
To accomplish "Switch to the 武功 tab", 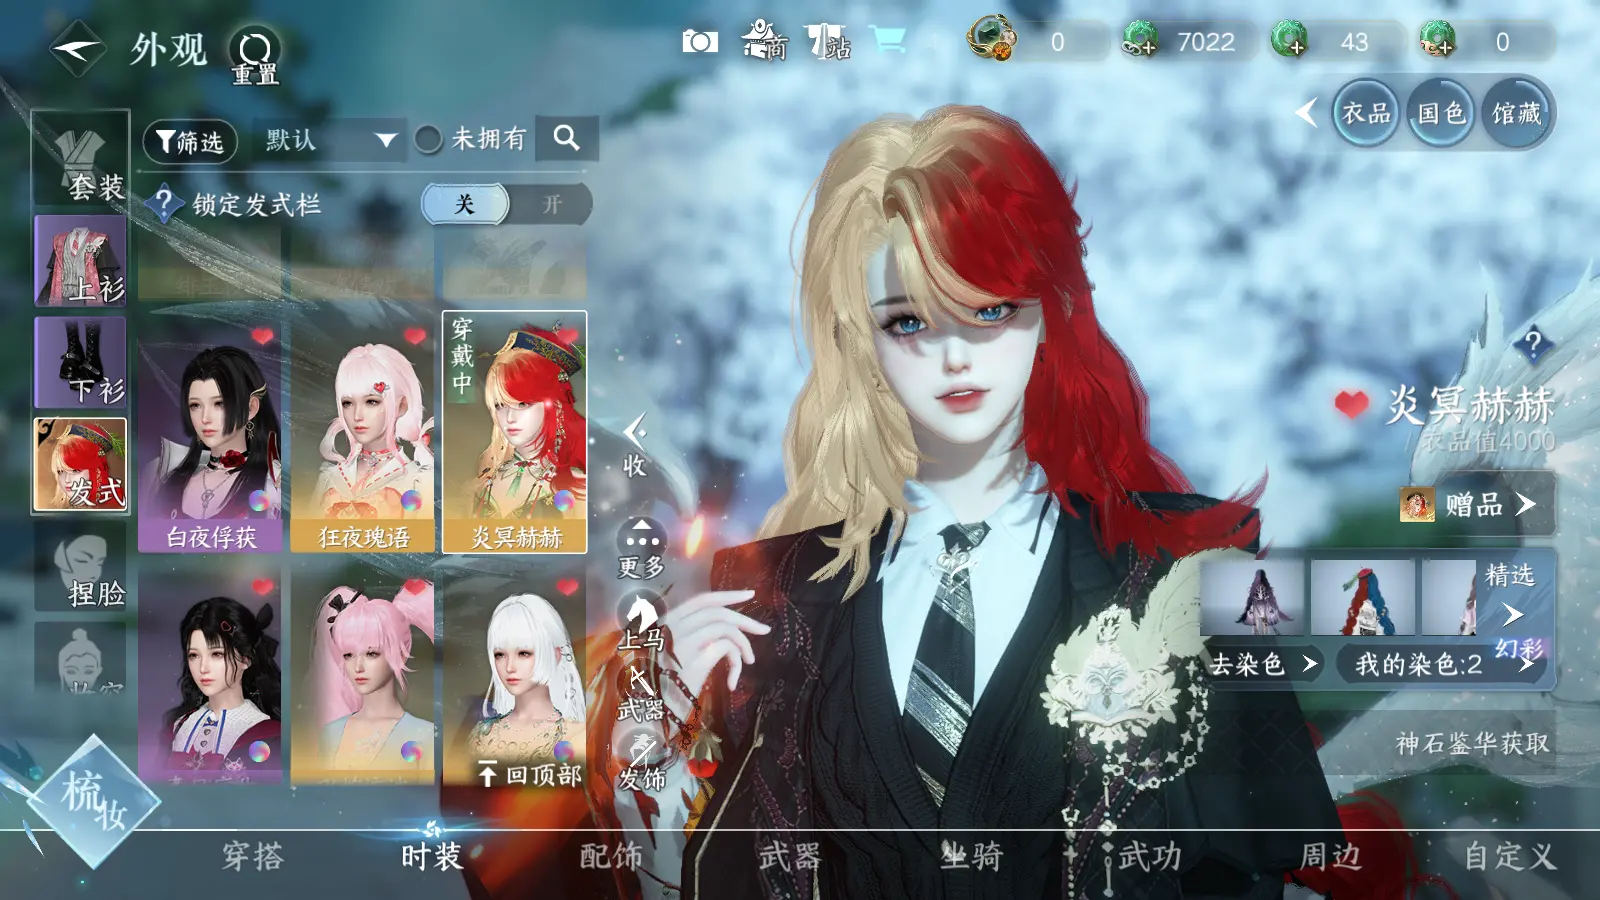I will point(1150,856).
